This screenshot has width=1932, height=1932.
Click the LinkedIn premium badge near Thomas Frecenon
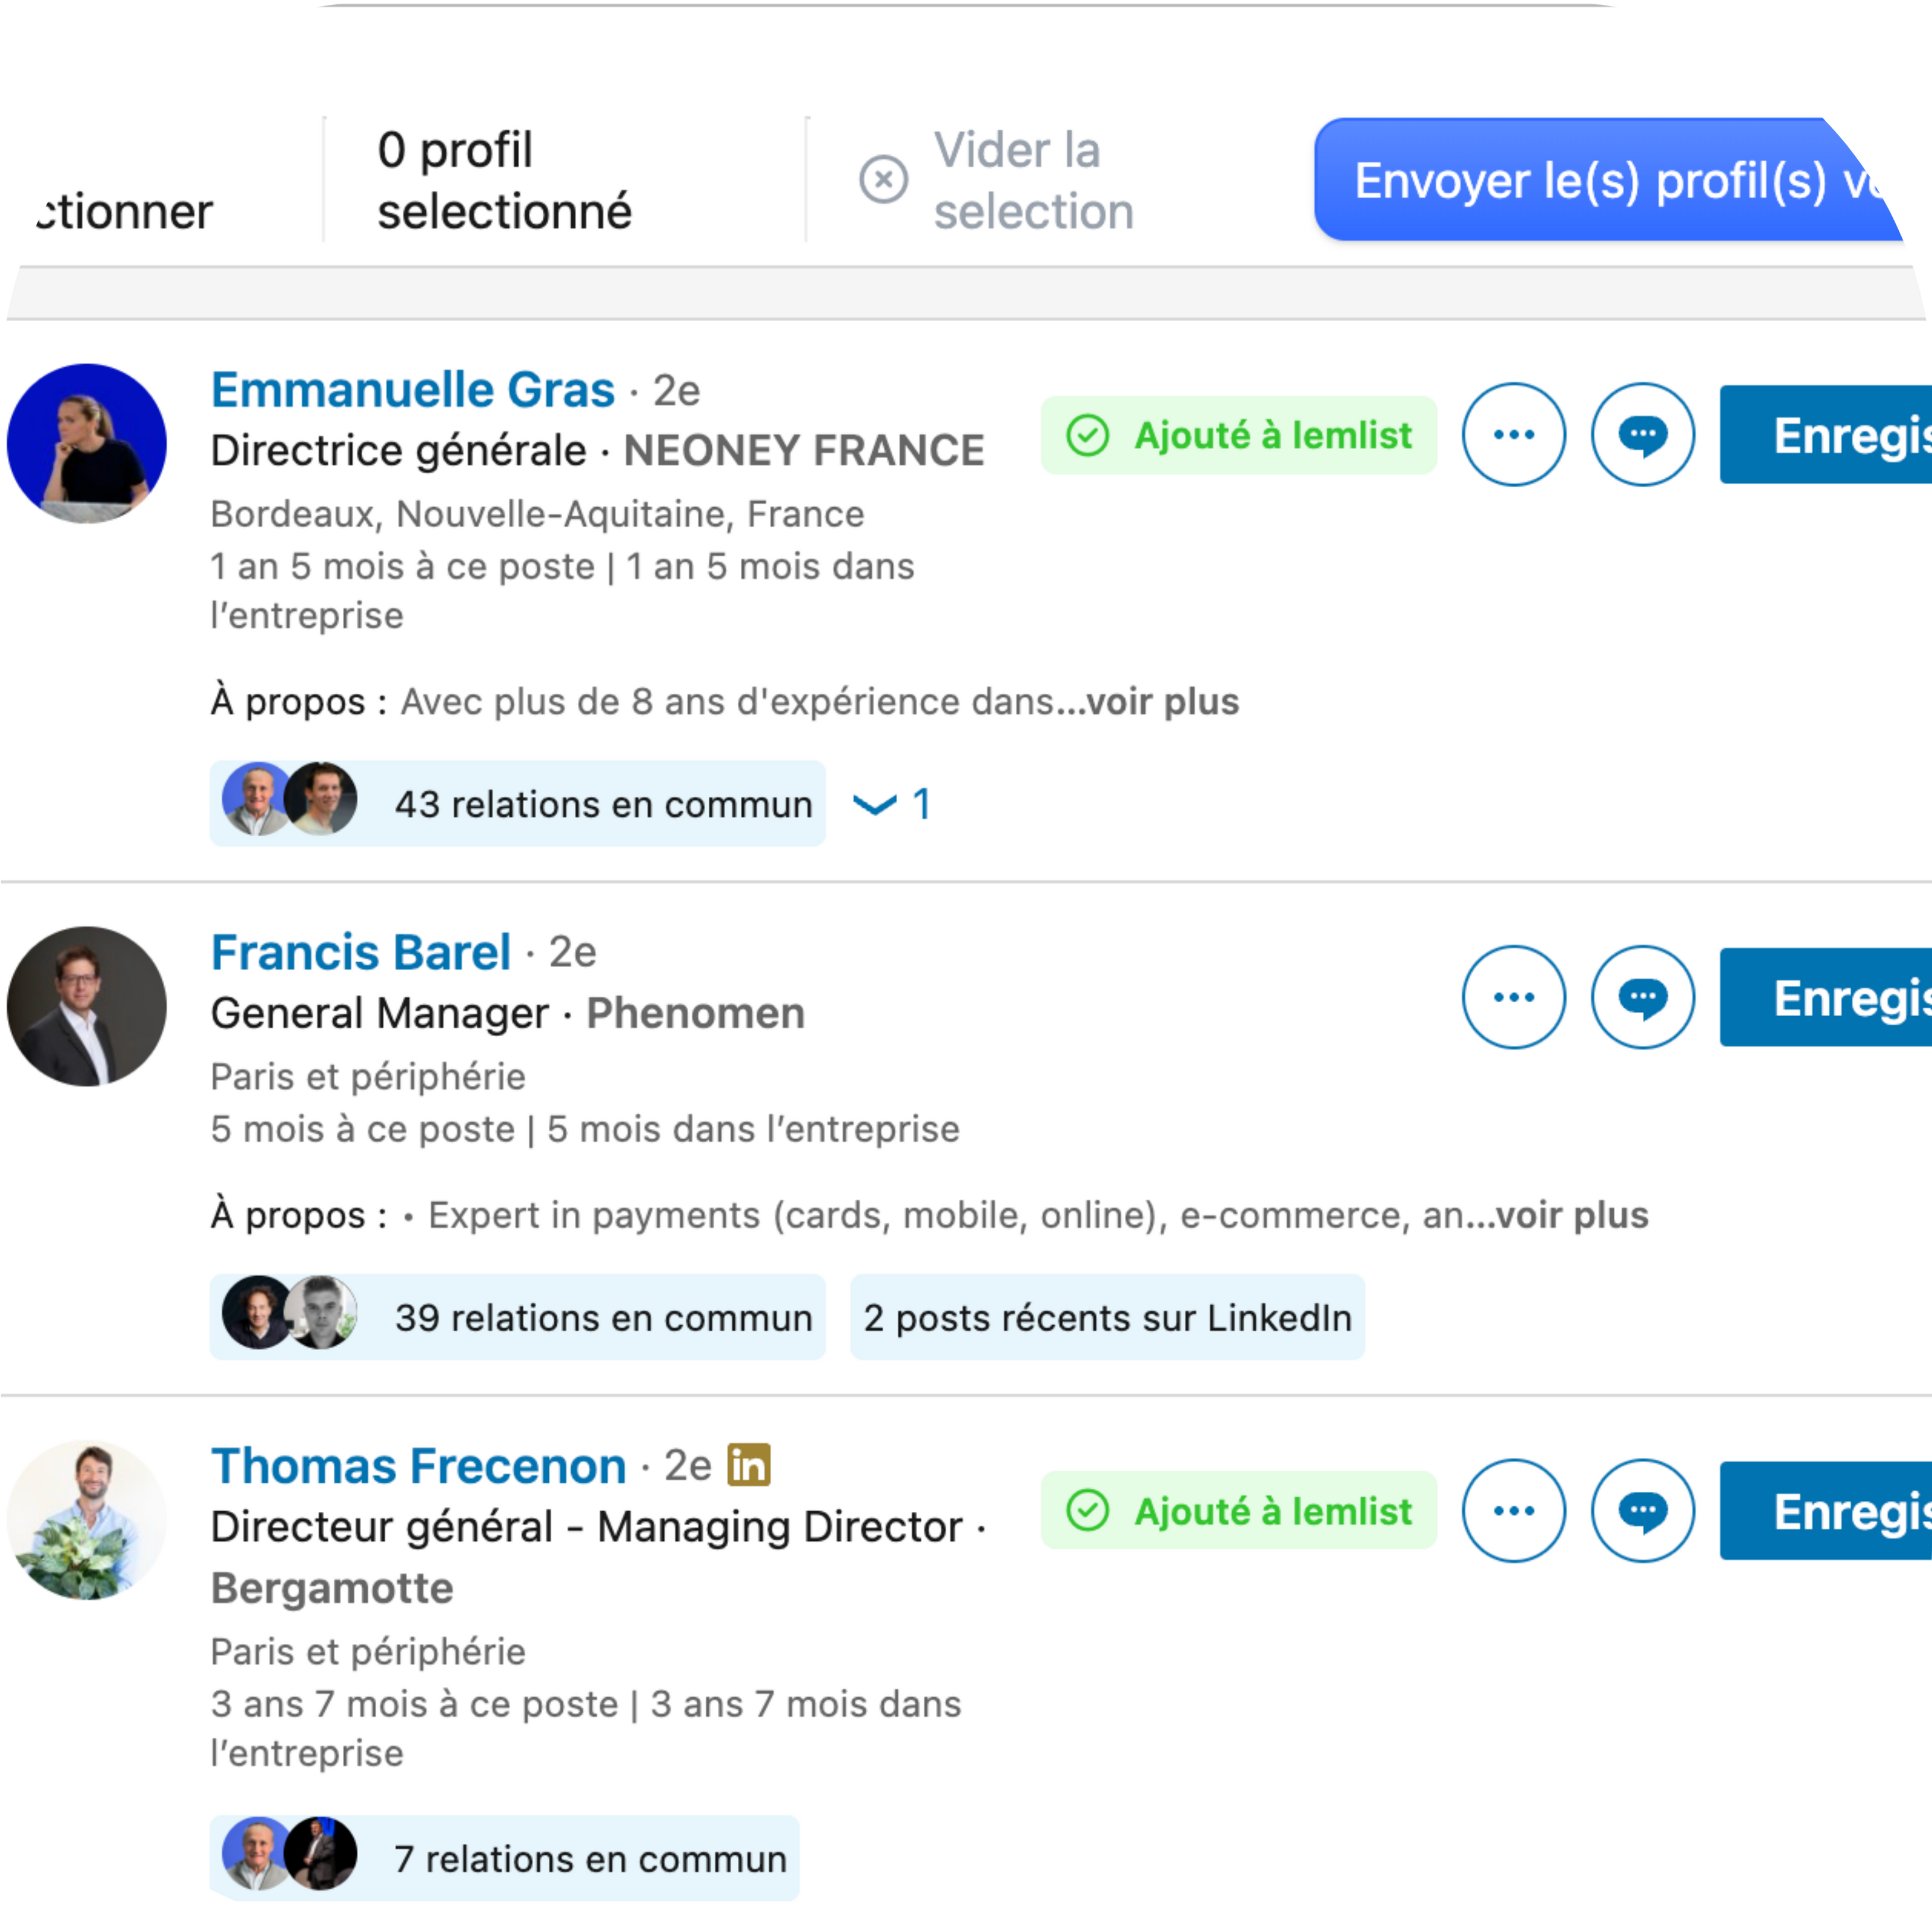point(749,1465)
